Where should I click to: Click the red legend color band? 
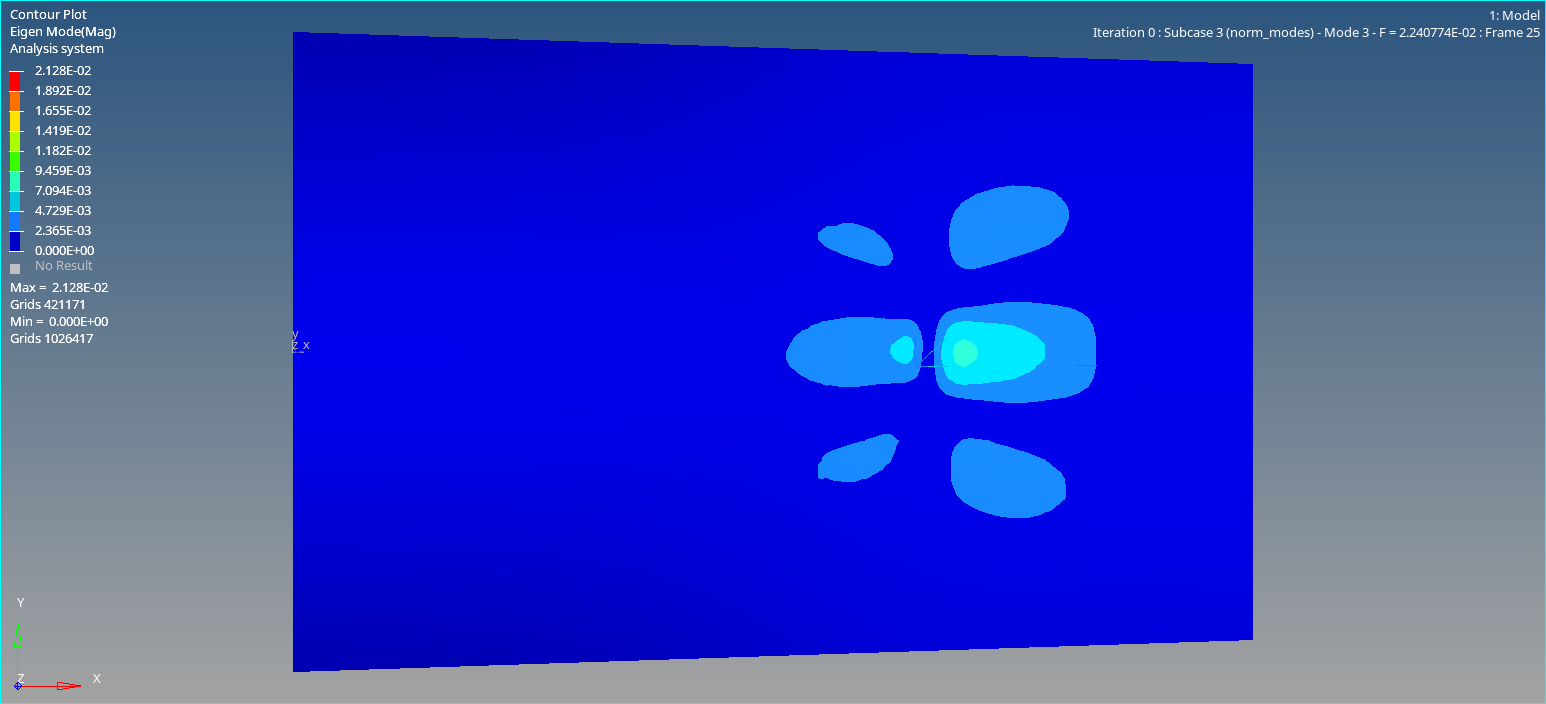15,81
